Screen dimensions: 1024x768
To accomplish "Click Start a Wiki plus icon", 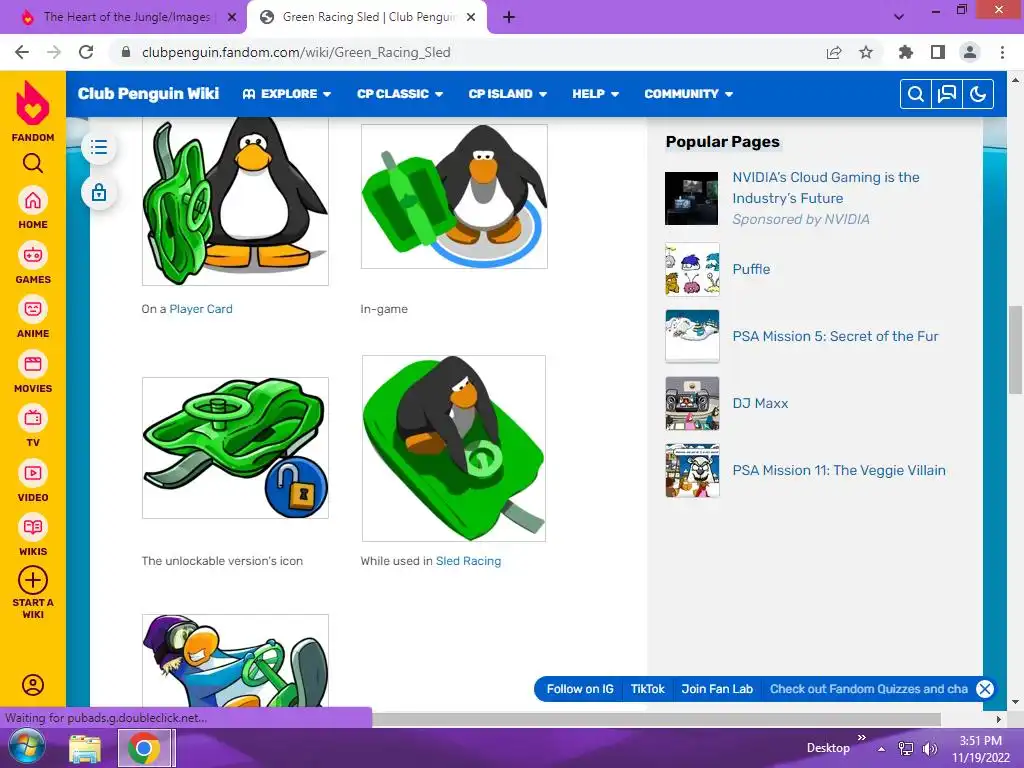I will (33, 580).
